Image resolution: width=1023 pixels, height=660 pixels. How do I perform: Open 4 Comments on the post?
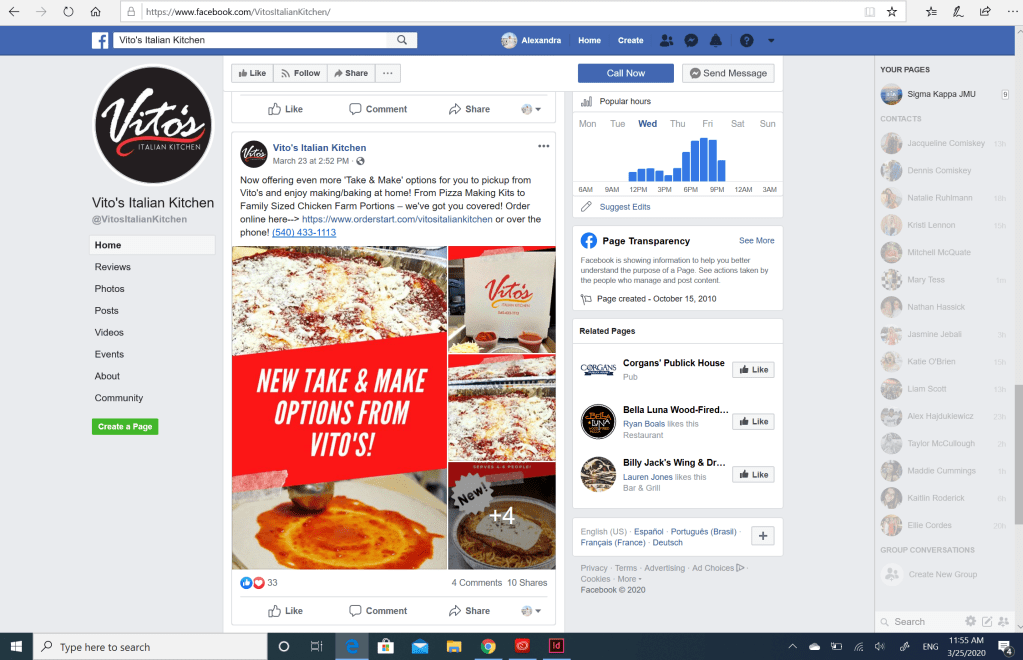[477, 582]
